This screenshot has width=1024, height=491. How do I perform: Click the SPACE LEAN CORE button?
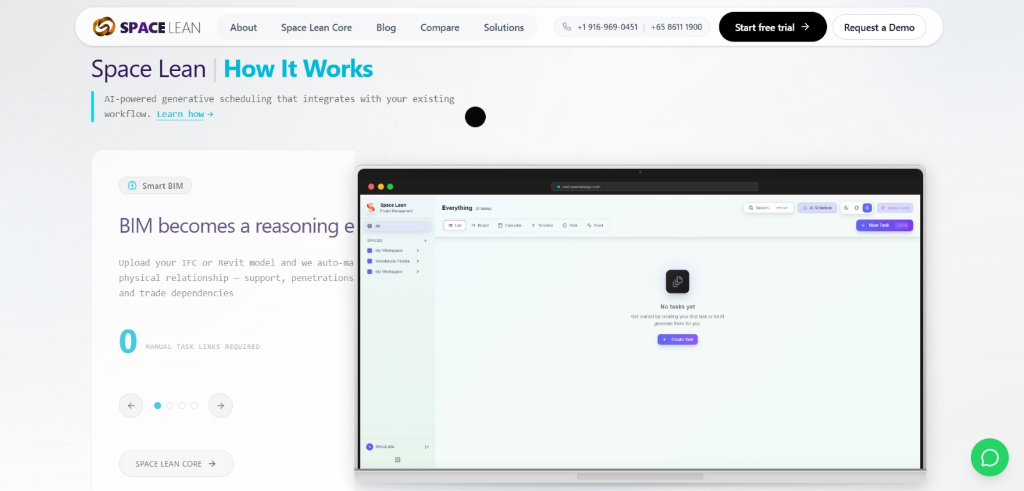click(176, 464)
